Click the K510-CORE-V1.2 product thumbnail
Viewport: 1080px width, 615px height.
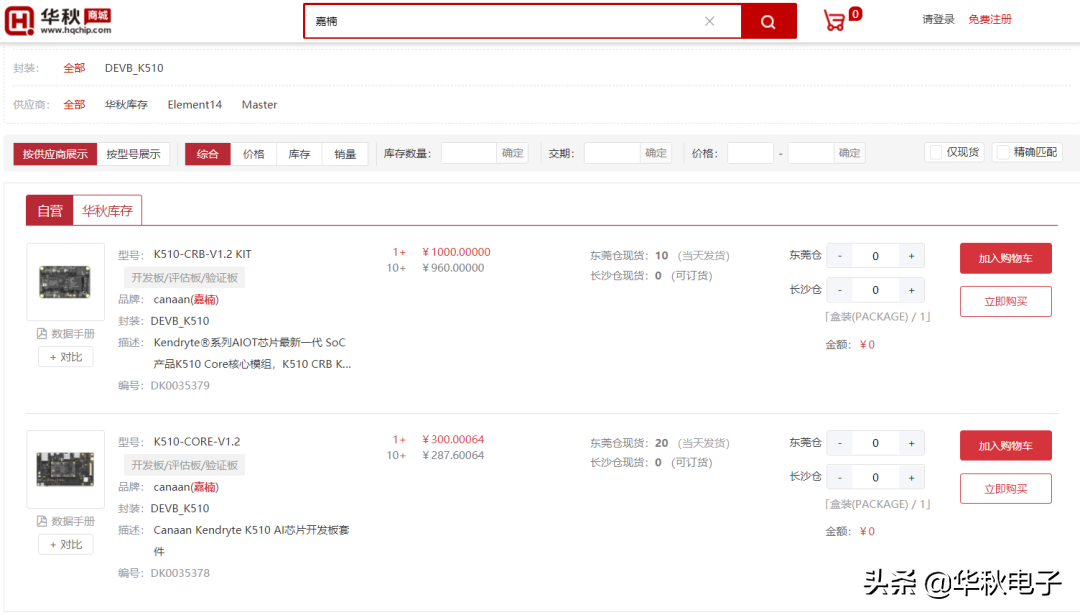click(x=65, y=469)
